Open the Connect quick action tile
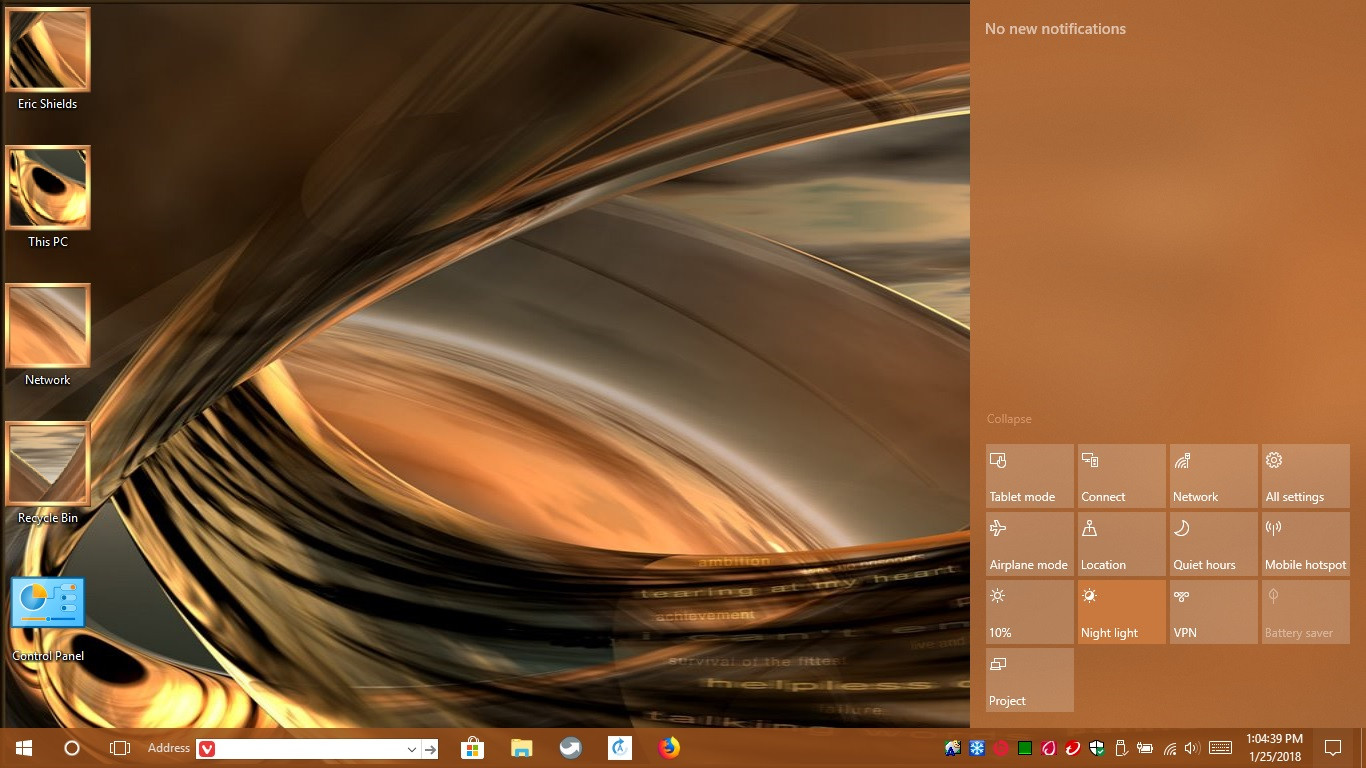The image size is (1366, 768). pos(1122,476)
